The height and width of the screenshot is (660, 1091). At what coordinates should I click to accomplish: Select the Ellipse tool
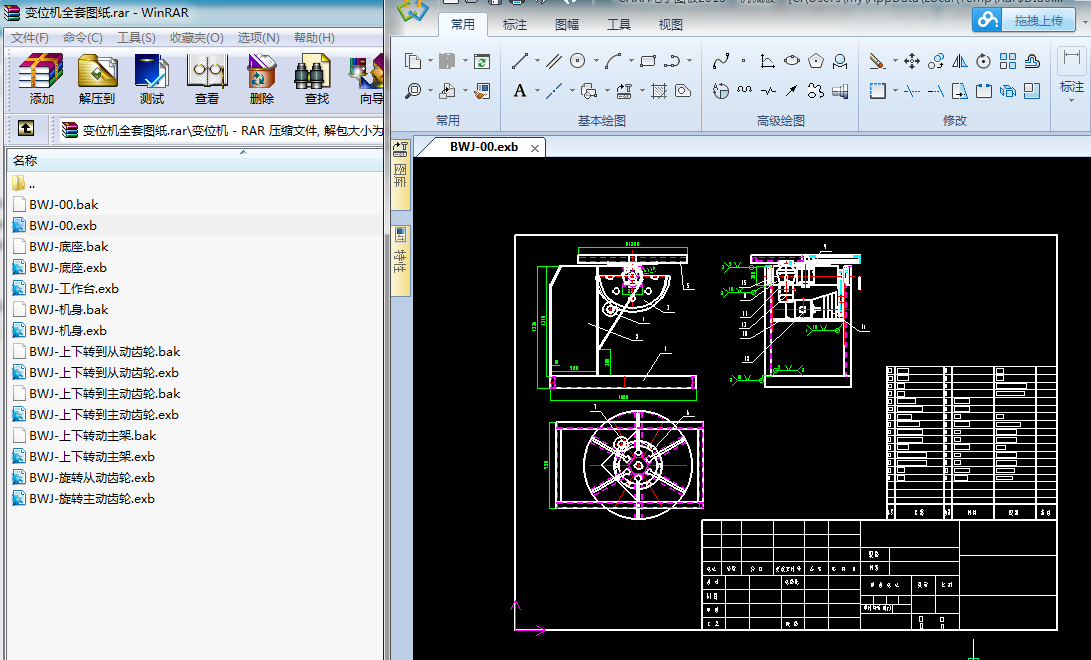click(792, 61)
